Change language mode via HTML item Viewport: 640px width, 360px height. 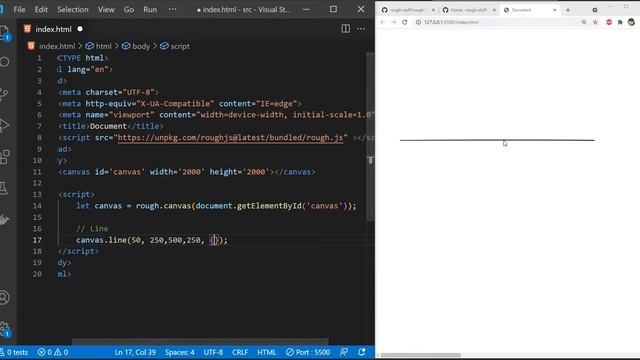[x=267, y=352]
